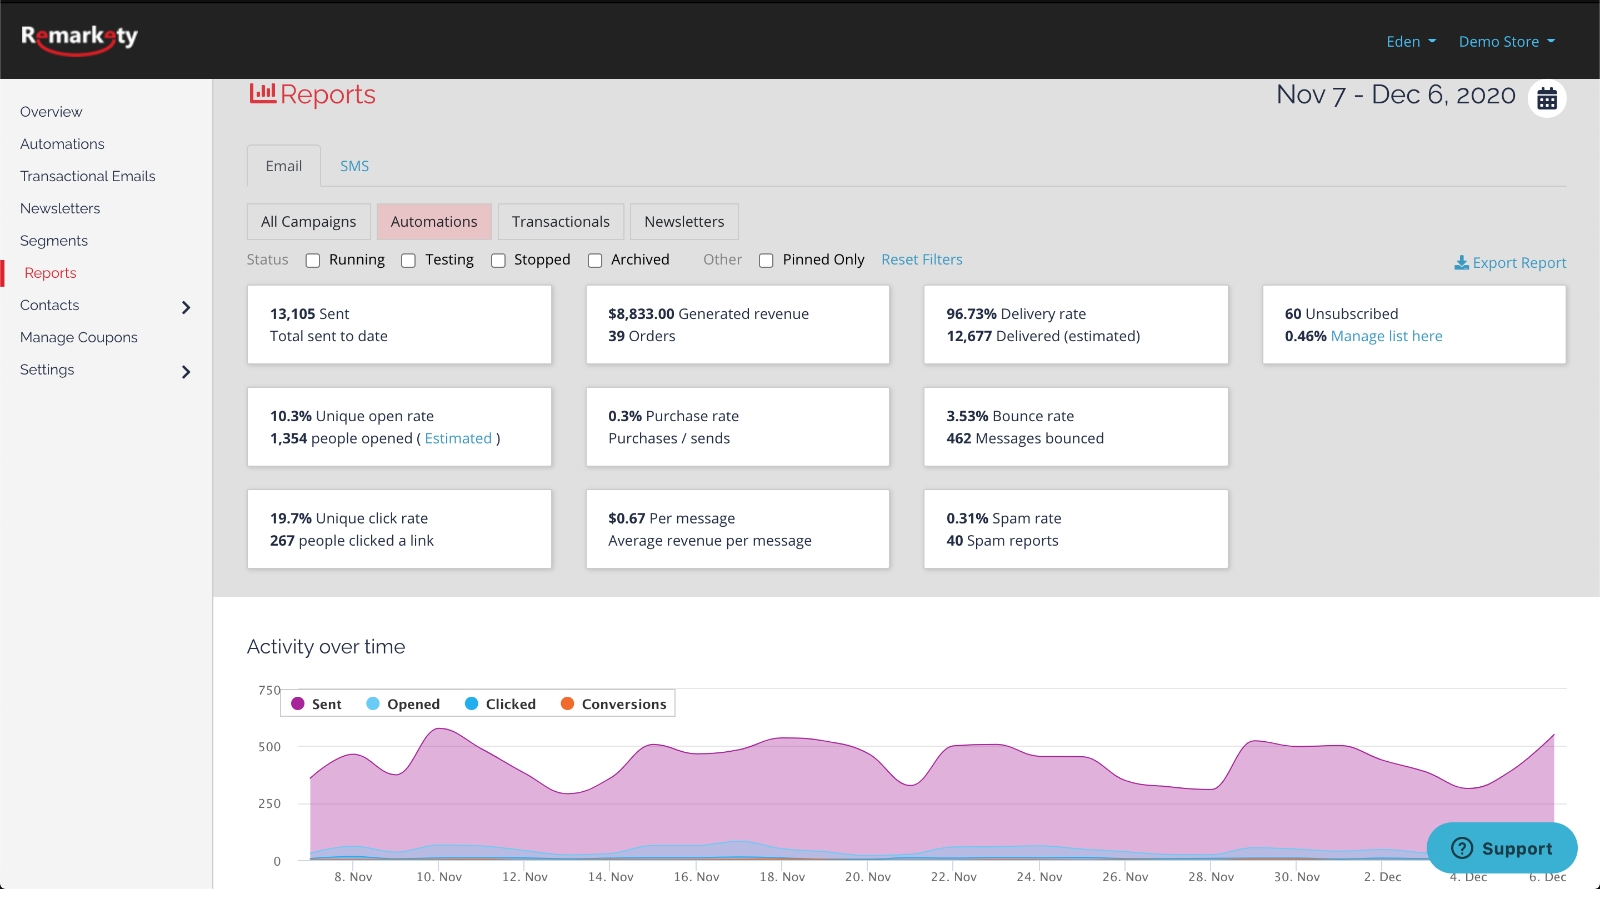Toggle the Testing status checkbox
Viewport: 1600px width, 909px height.
coord(408,260)
